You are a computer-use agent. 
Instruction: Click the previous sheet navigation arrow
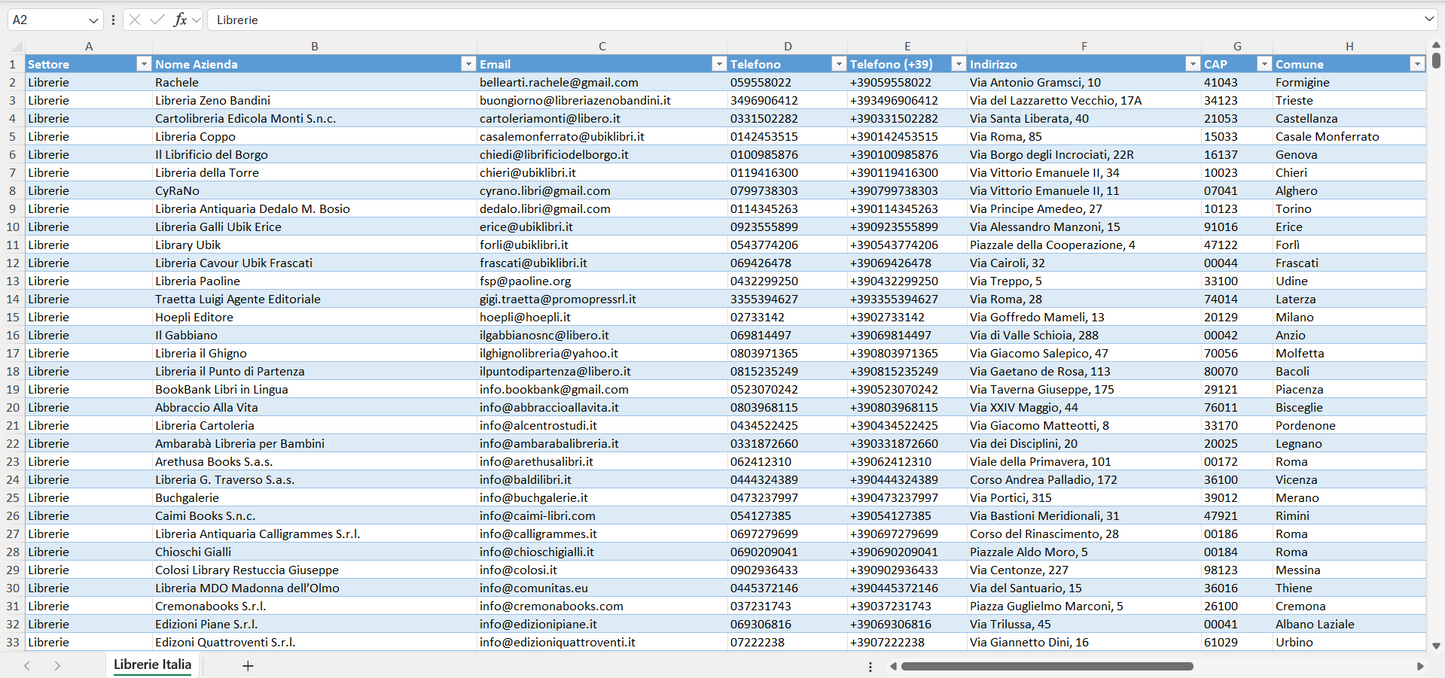pos(27,665)
